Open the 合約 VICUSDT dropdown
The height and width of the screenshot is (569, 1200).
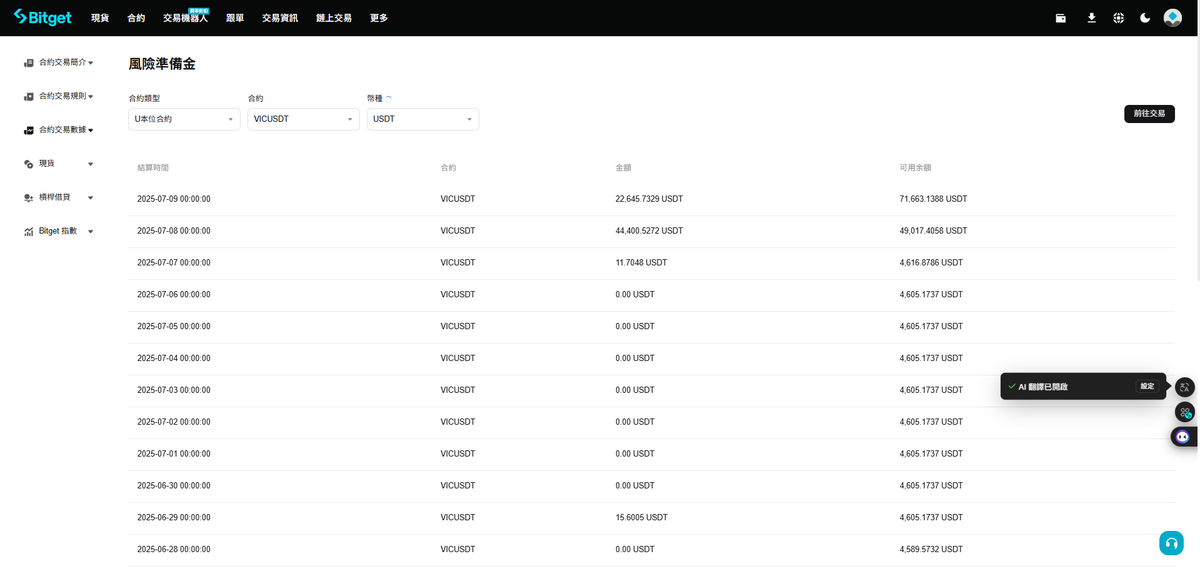[x=303, y=119]
